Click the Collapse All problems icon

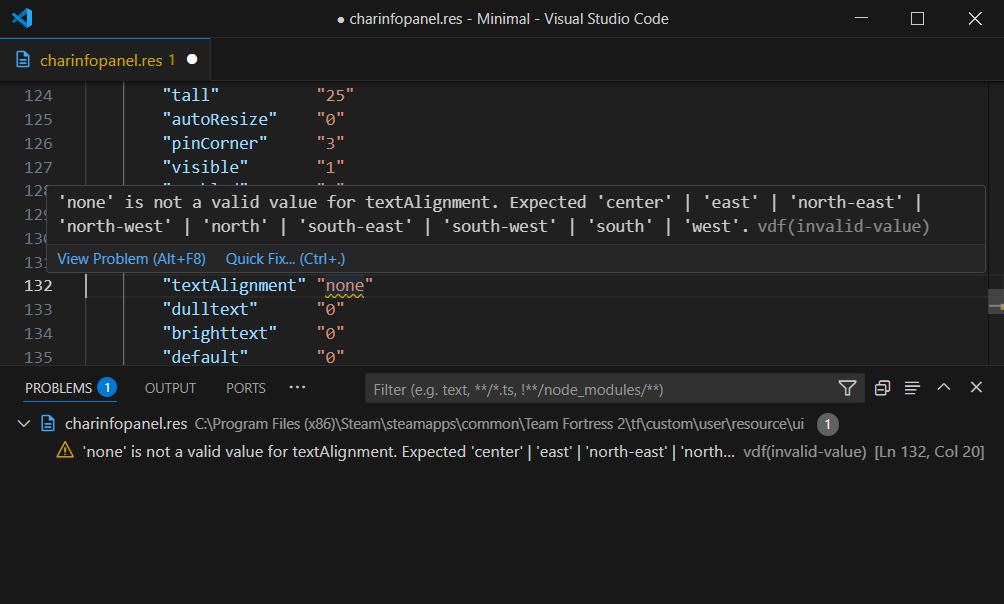[x=882, y=388]
